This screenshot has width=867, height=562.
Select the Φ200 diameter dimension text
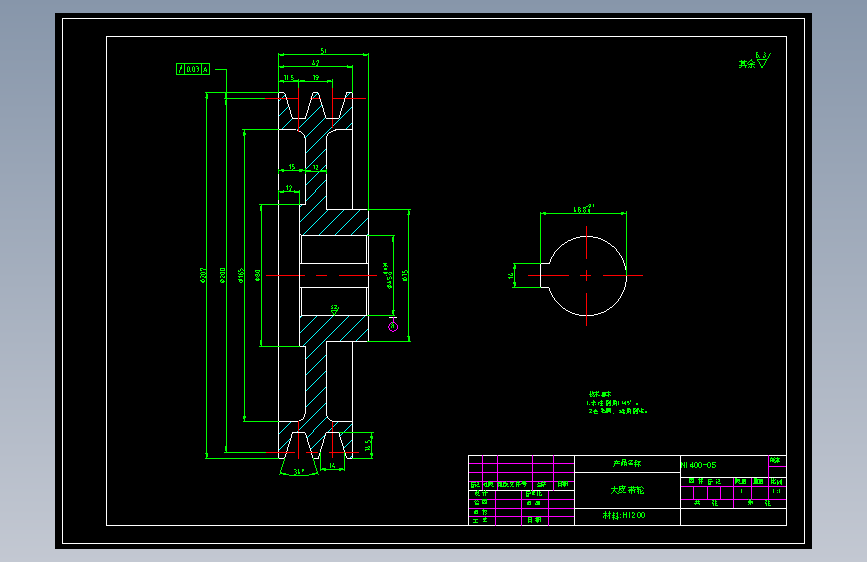(x=222, y=275)
